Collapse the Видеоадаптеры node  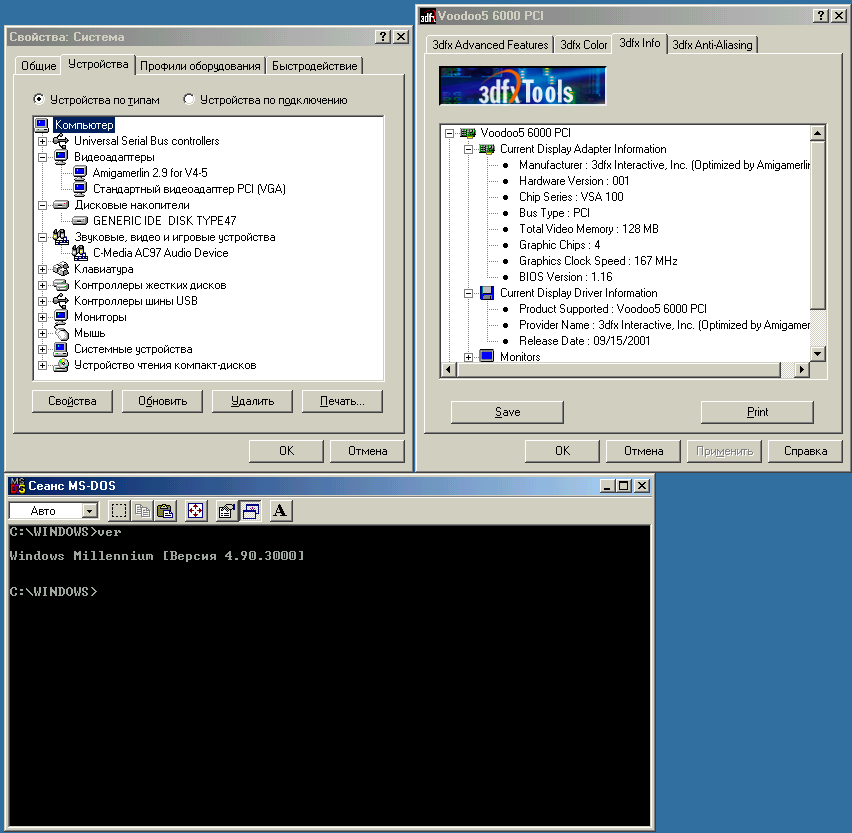click(42, 157)
